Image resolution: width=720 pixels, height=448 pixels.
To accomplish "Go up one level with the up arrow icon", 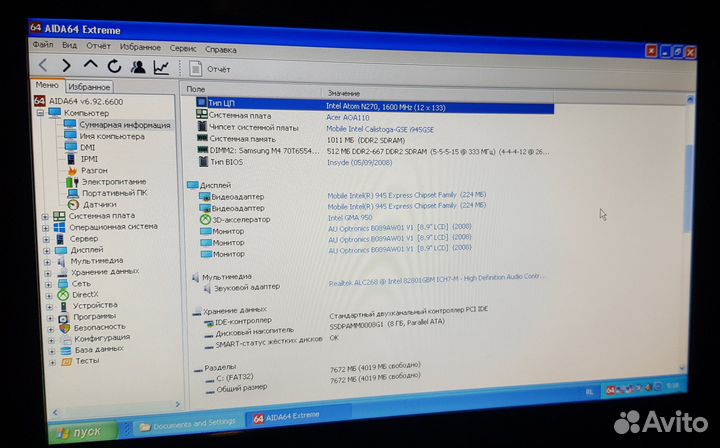I will [90, 65].
